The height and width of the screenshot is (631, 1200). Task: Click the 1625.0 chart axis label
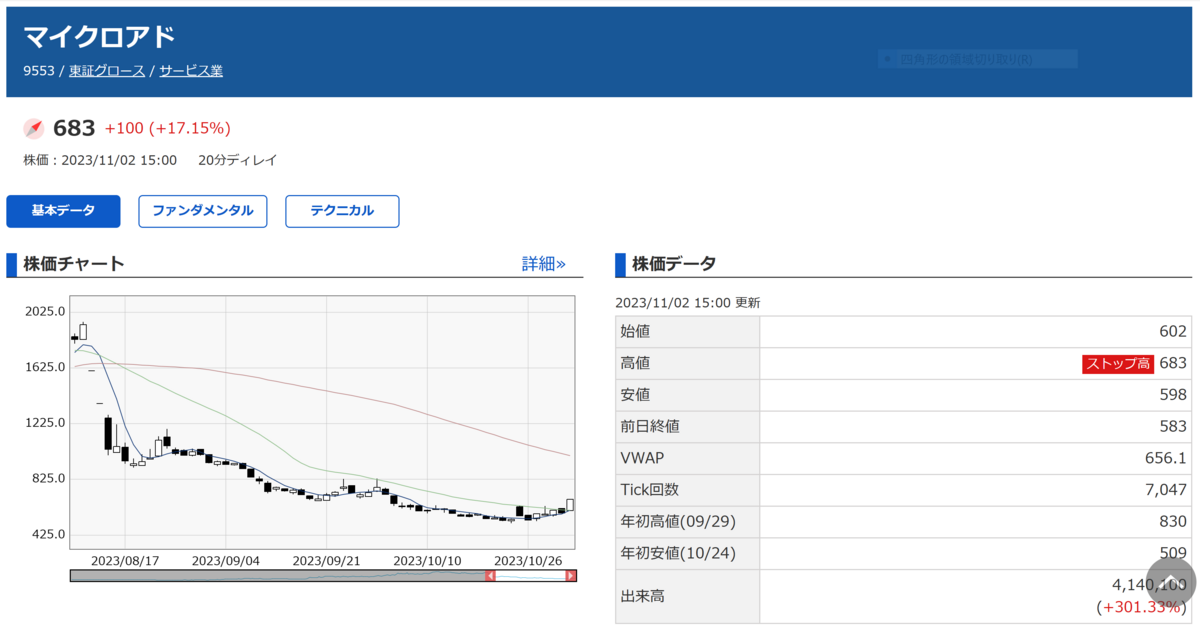tap(45, 367)
